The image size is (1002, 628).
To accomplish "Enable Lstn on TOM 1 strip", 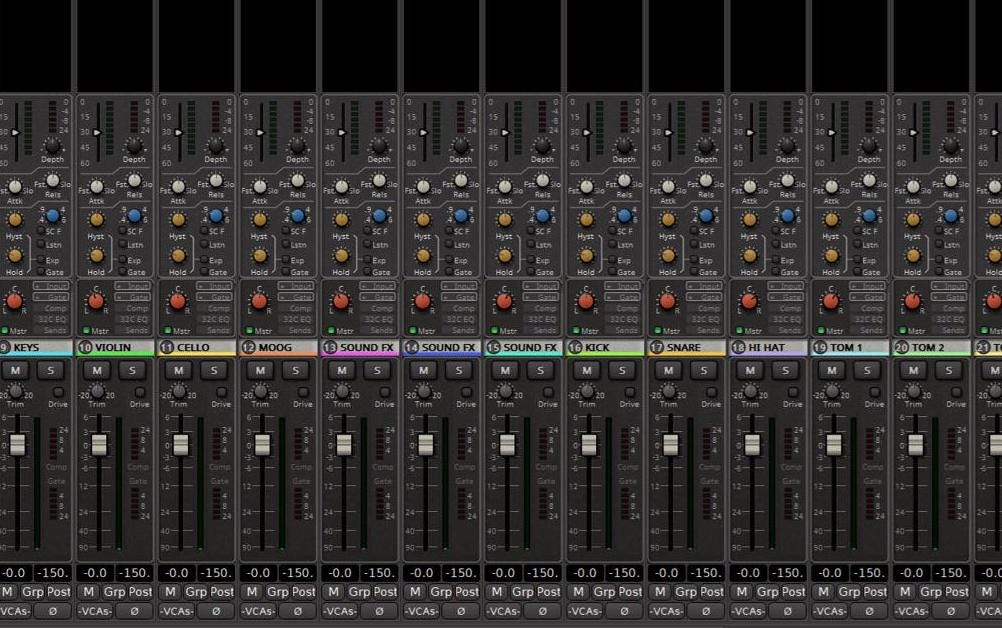I will (x=858, y=244).
